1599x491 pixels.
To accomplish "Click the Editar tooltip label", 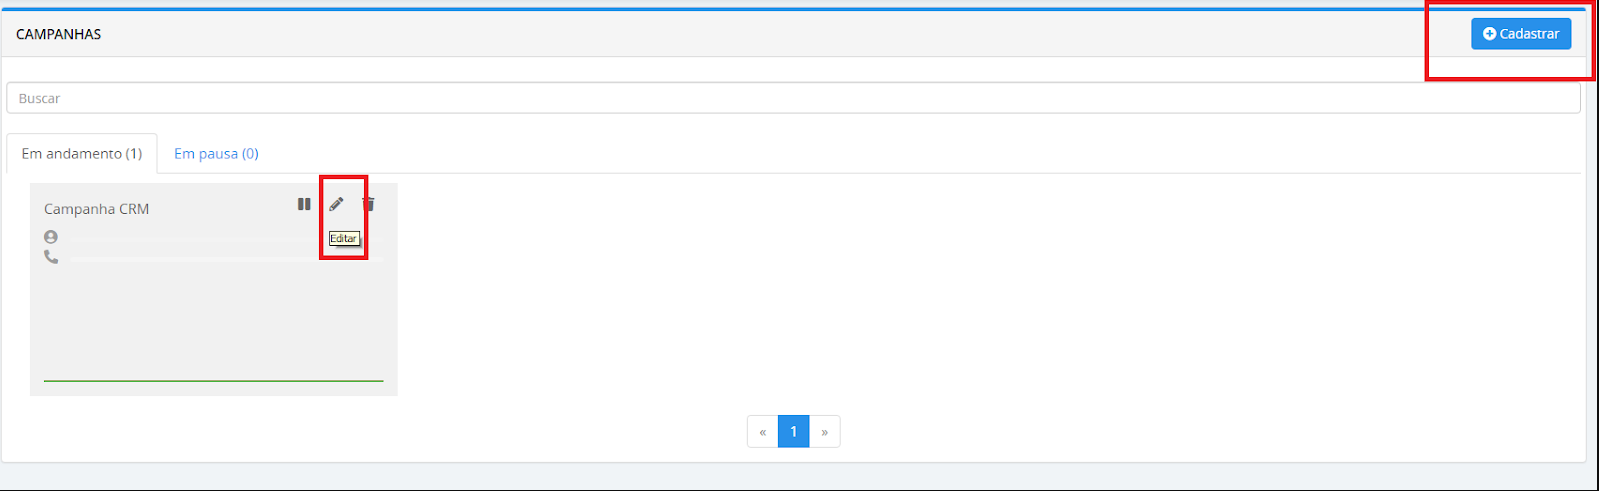I will coord(344,239).
